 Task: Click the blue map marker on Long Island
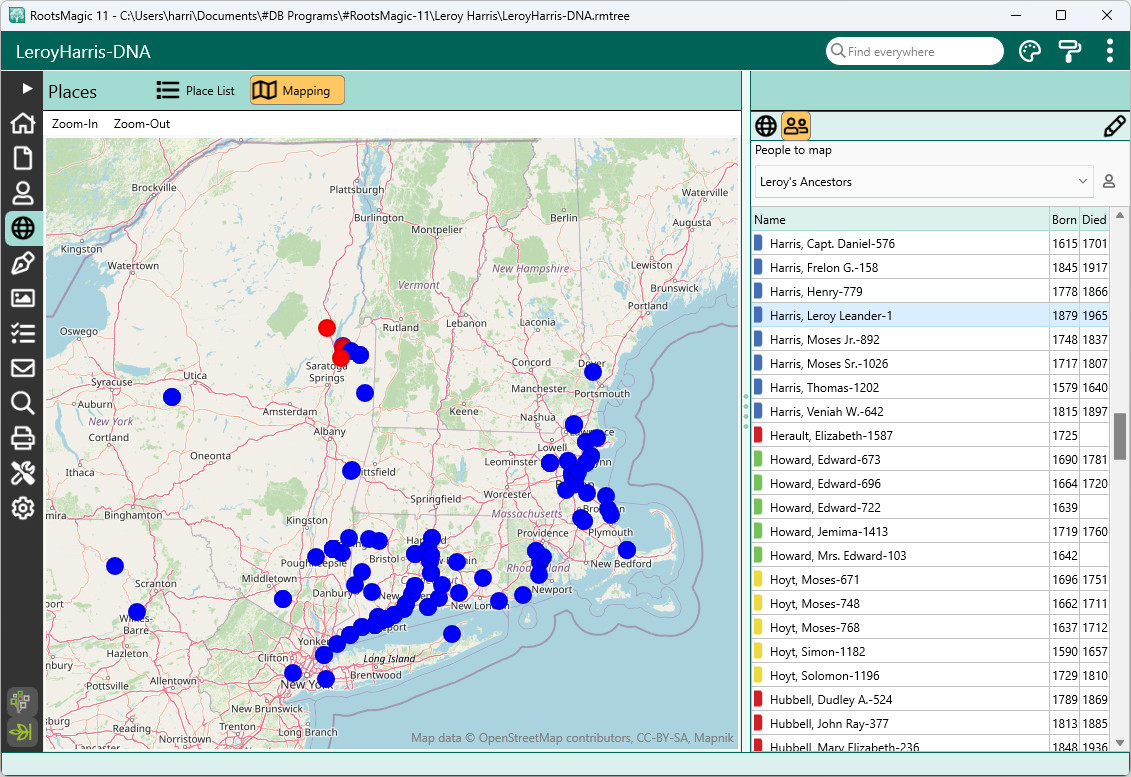coord(452,633)
